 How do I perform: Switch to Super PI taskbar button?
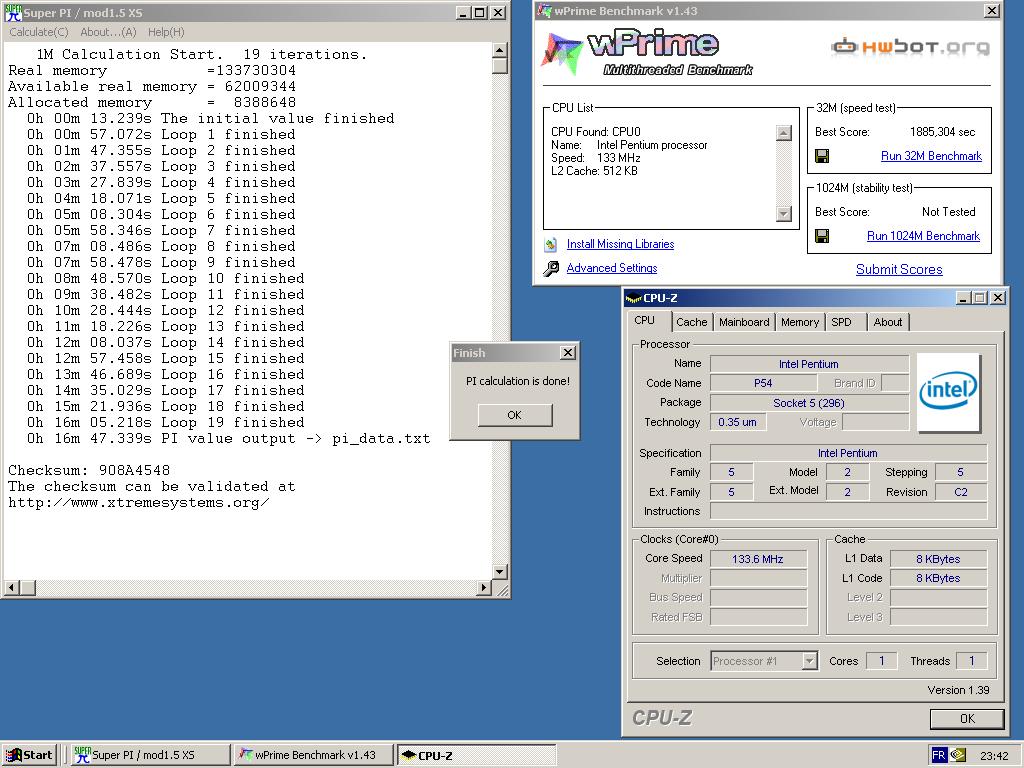(149, 755)
